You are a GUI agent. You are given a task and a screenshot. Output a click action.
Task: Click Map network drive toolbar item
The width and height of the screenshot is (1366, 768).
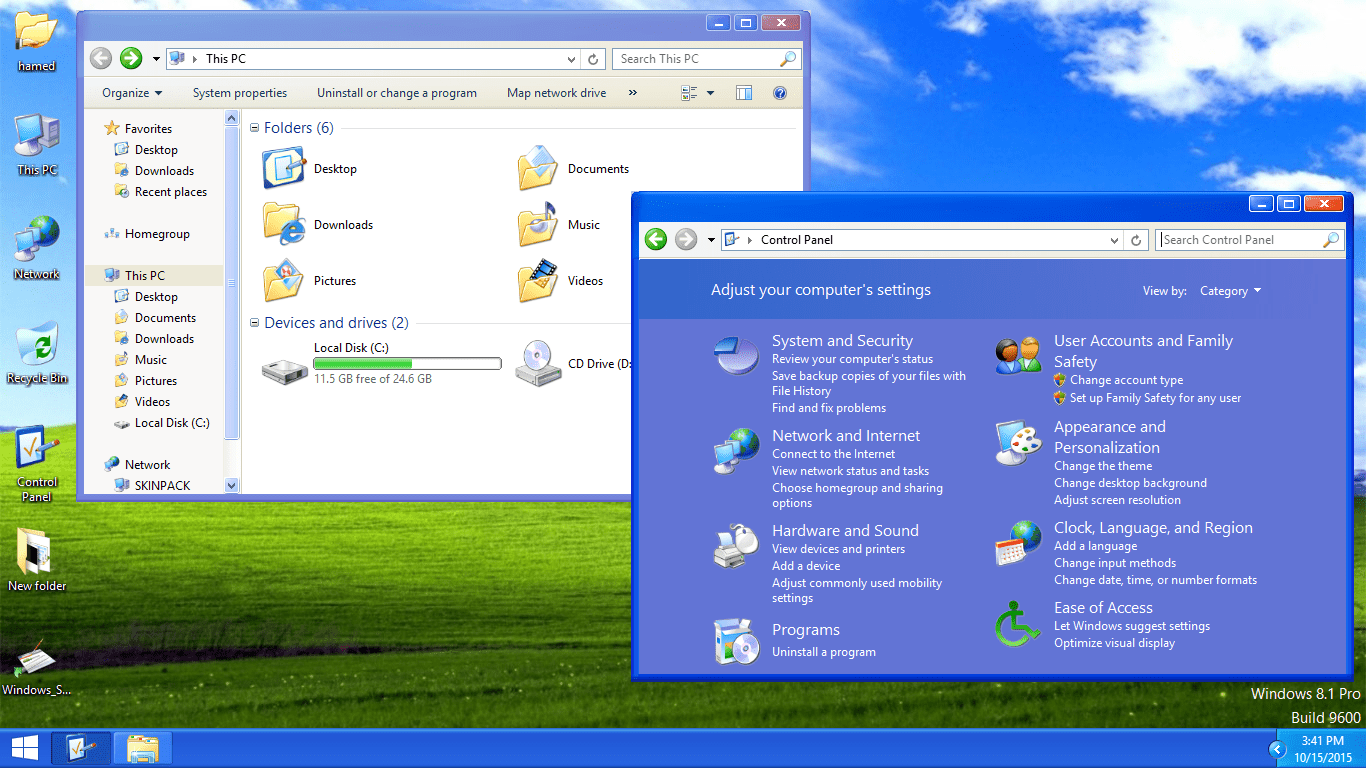556,93
